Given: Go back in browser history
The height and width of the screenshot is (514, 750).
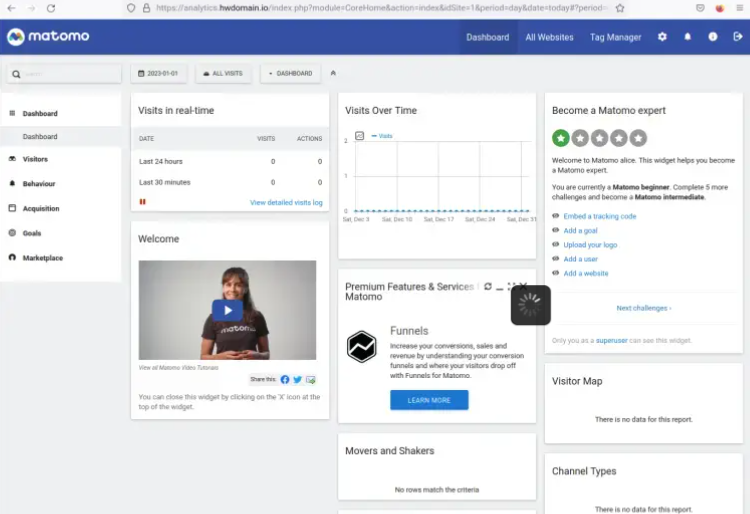Looking at the screenshot, I should pos(11,8).
